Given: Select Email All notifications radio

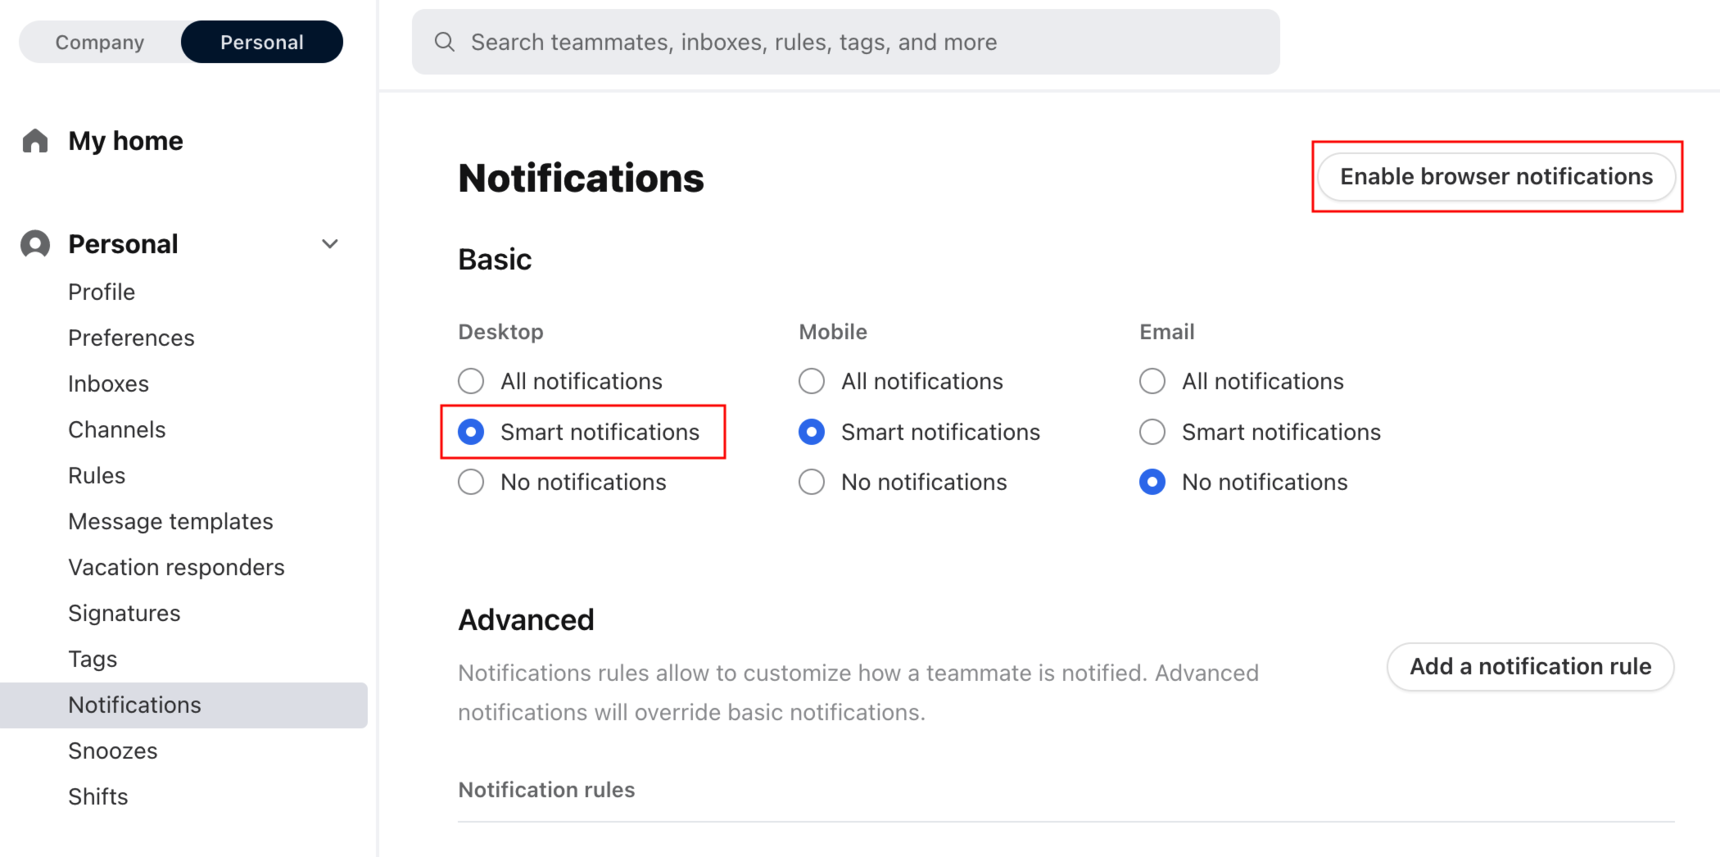Looking at the screenshot, I should [1152, 381].
